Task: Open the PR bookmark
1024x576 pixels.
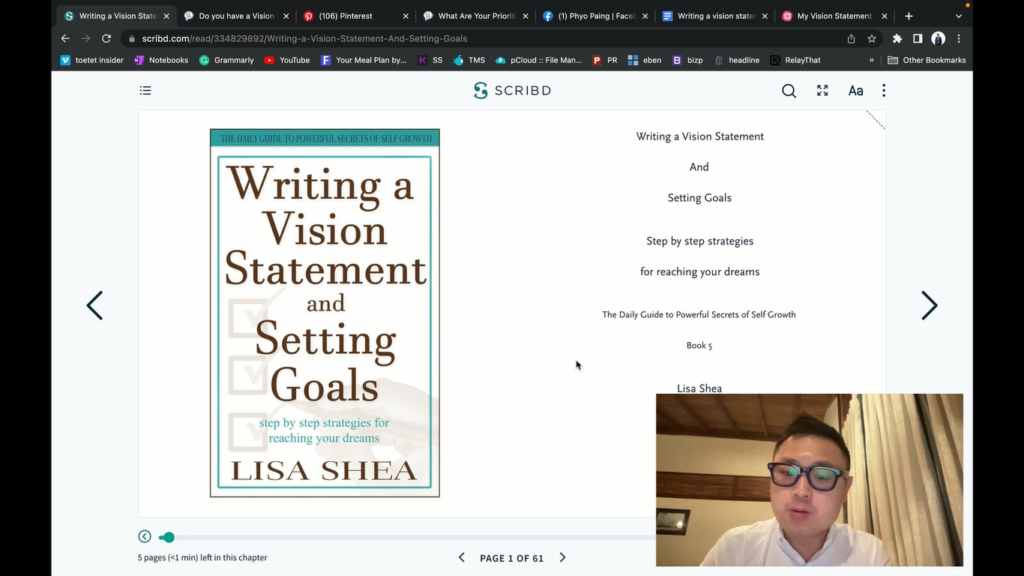Action: click(605, 60)
